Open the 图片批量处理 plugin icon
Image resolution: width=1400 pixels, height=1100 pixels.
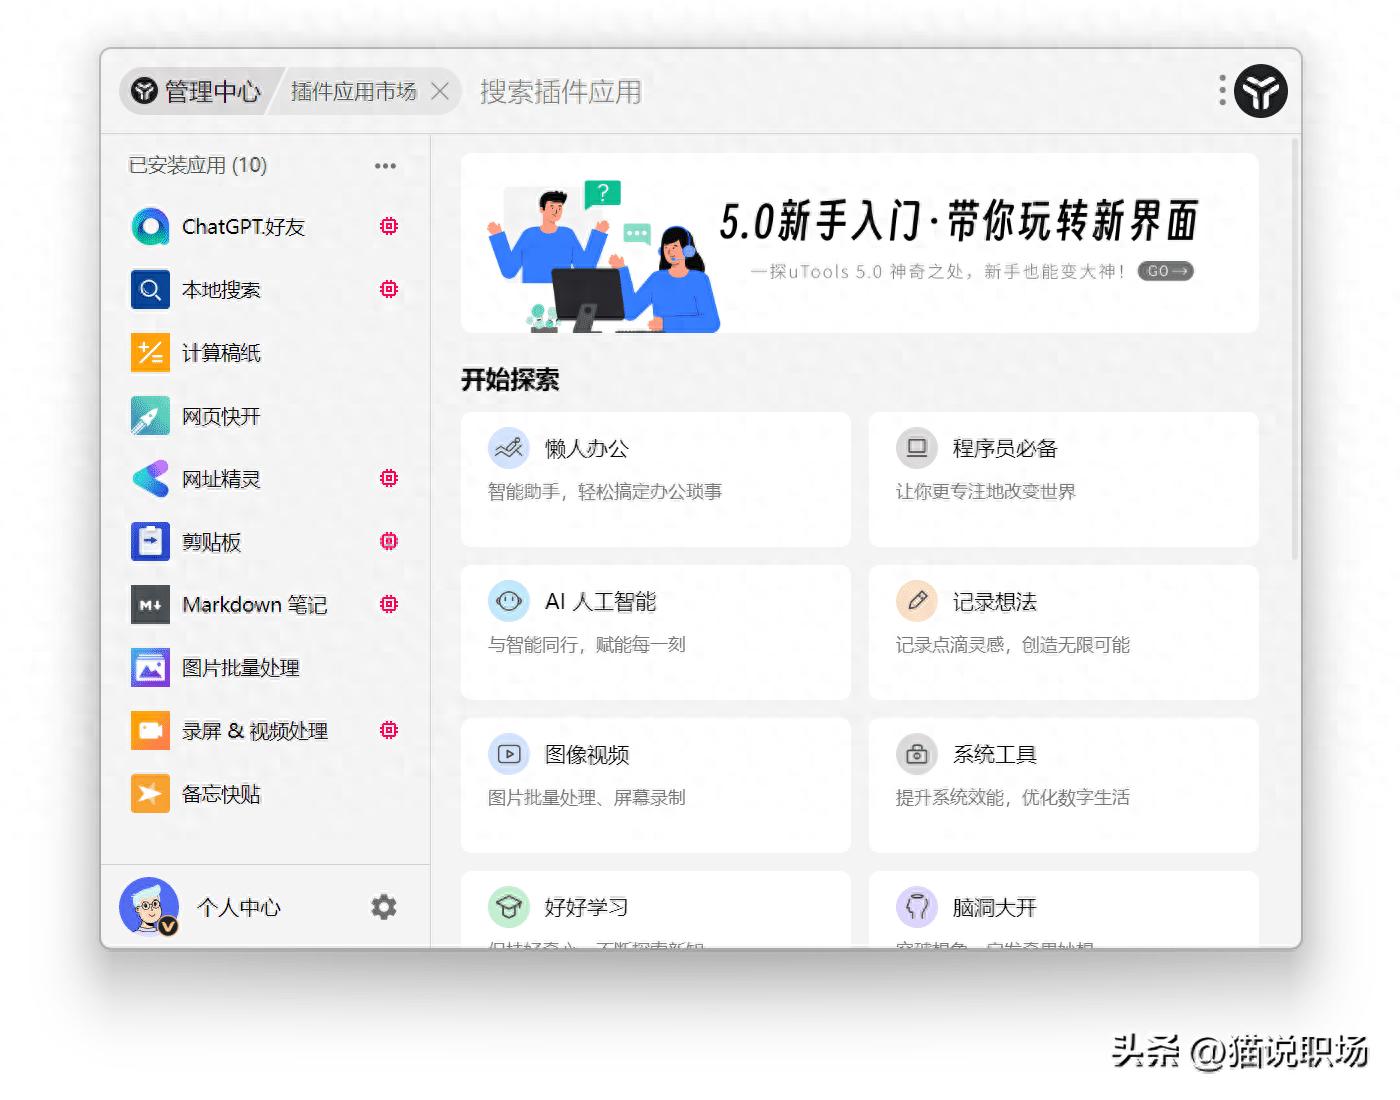pos(150,667)
